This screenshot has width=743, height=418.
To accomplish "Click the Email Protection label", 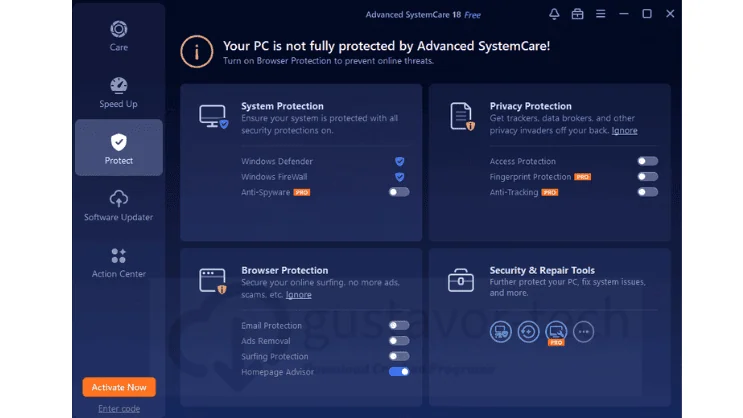I will tap(271, 326).
